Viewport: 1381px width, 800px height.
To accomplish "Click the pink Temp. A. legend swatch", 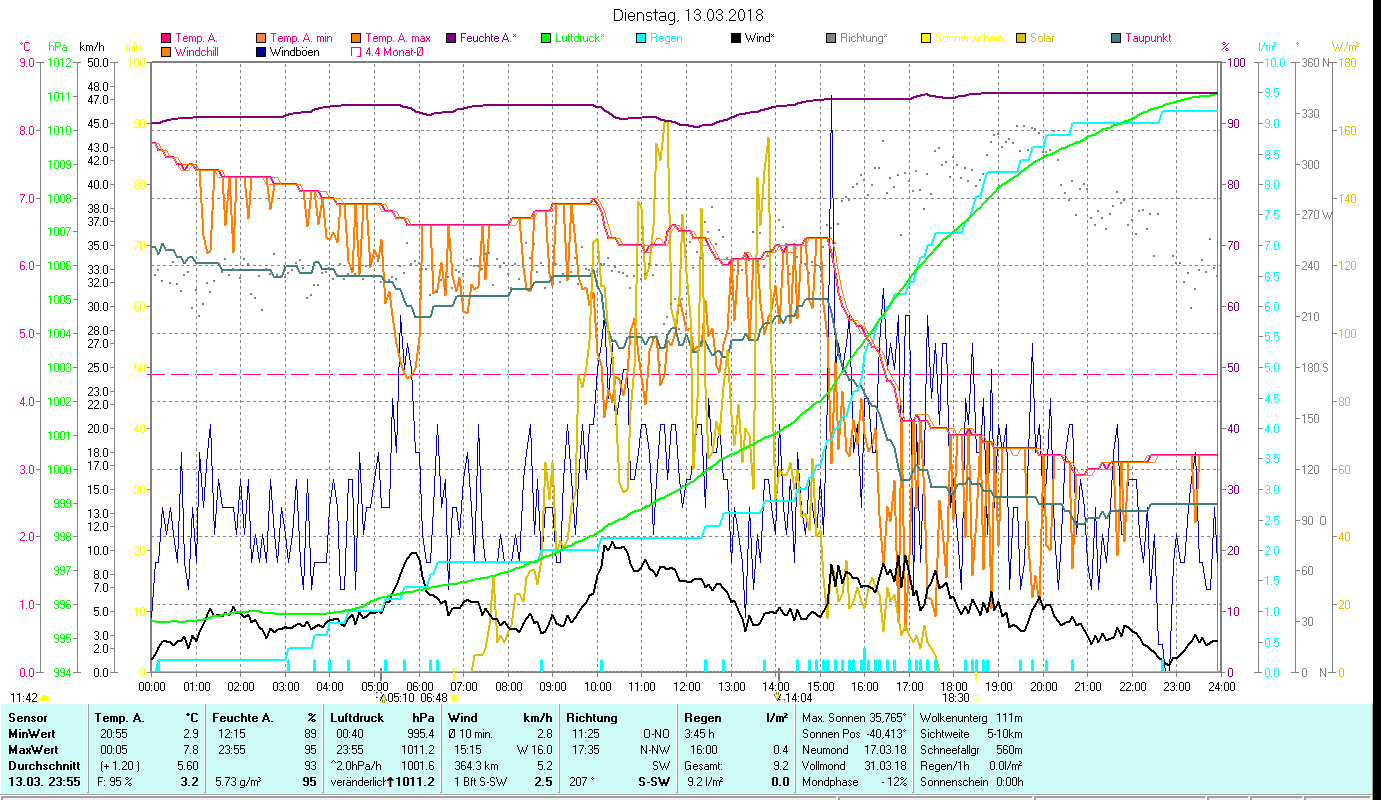I will pyautogui.click(x=167, y=39).
